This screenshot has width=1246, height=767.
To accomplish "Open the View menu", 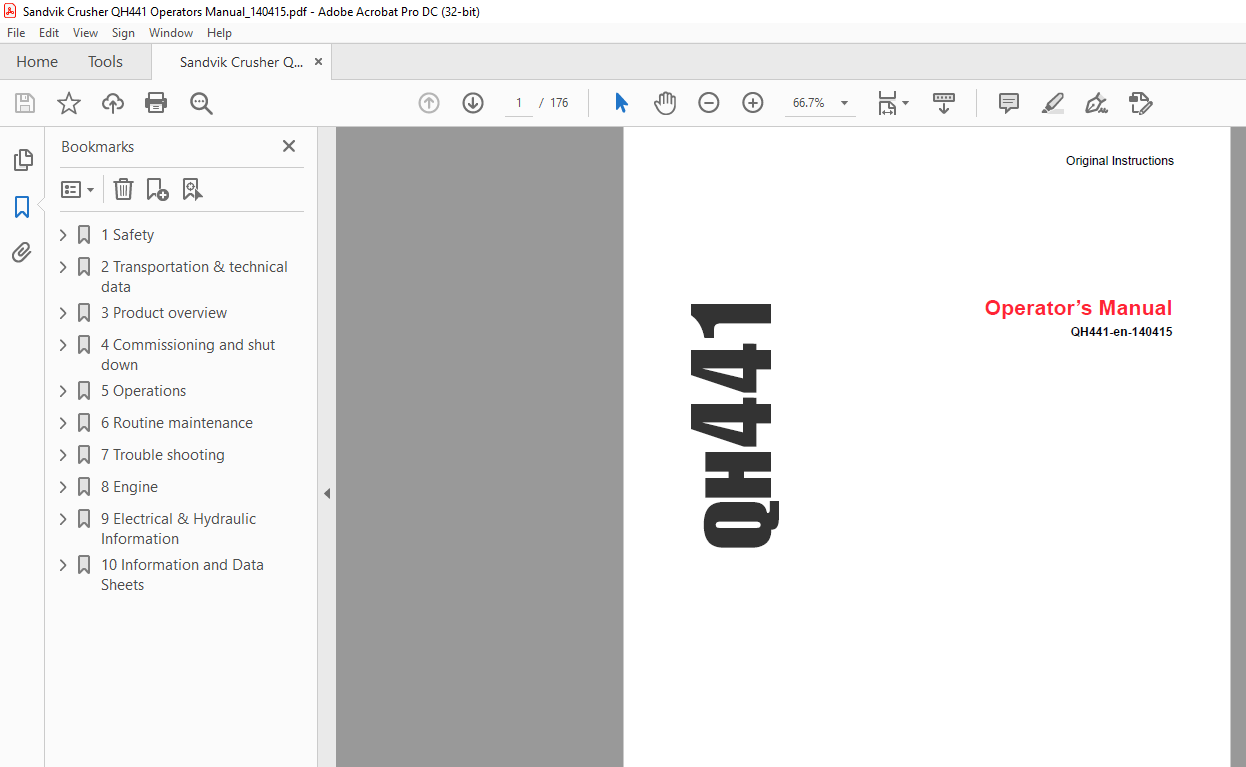I will pos(85,33).
